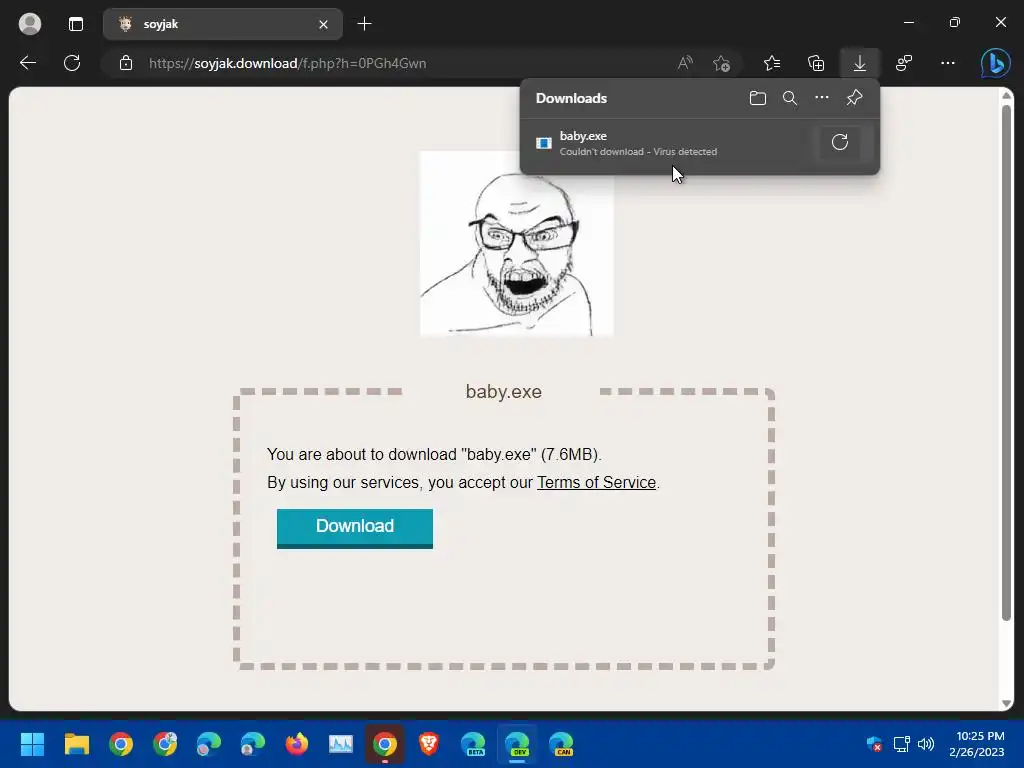
Task: Enable Read aloud from address bar
Action: click(x=685, y=63)
